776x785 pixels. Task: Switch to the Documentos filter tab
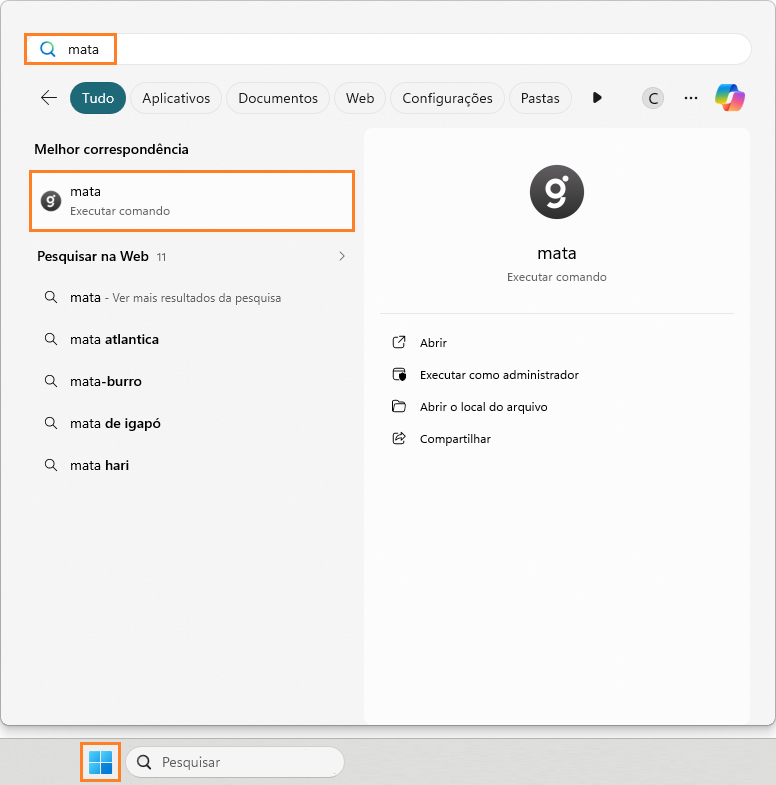click(x=277, y=98)
